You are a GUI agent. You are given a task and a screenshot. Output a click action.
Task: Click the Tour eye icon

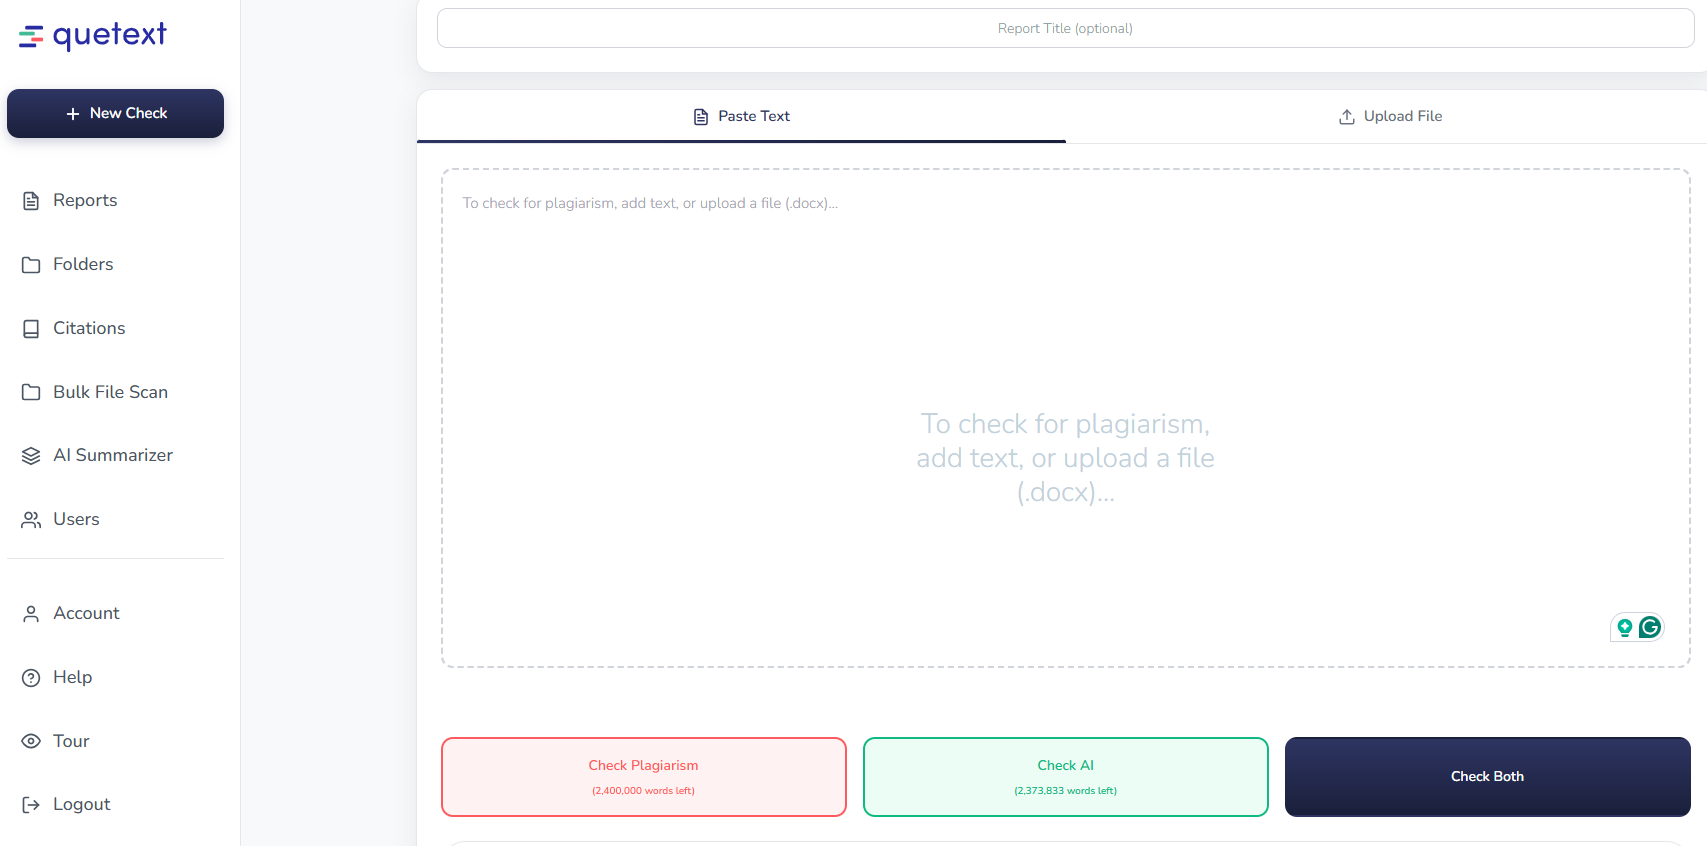click(x=31, y=741)
